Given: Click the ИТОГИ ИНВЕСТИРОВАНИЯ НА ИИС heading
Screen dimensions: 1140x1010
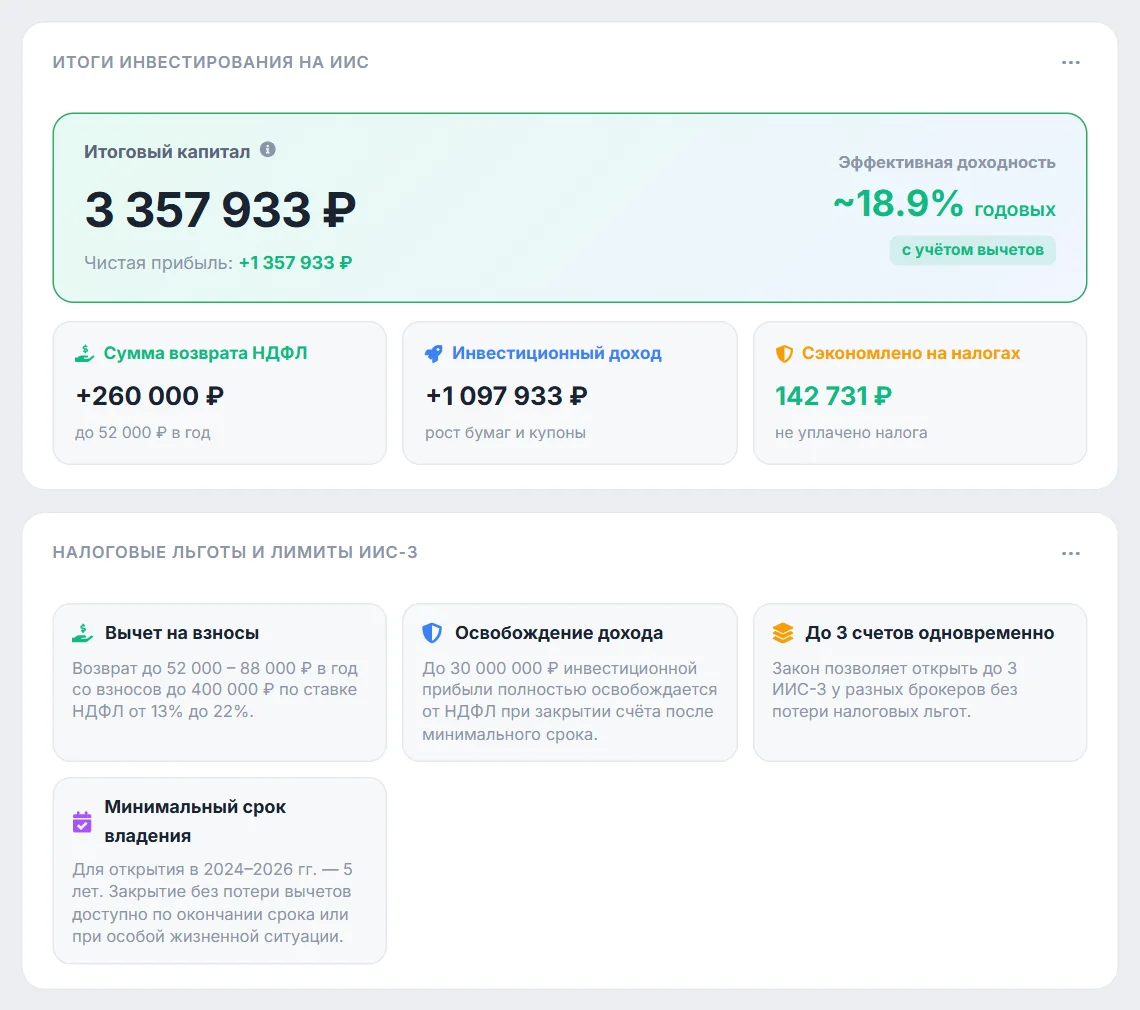Looking at the screenshot, I should pyautogui.click(x=210, y=63).
